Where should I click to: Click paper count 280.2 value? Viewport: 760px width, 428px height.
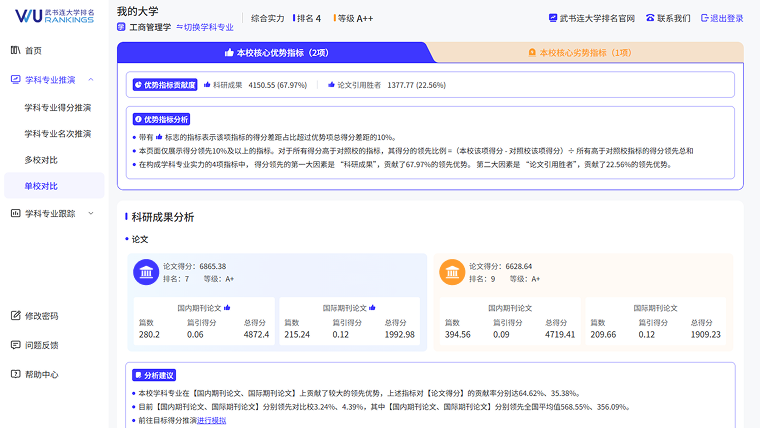click(x=149, y=334)
